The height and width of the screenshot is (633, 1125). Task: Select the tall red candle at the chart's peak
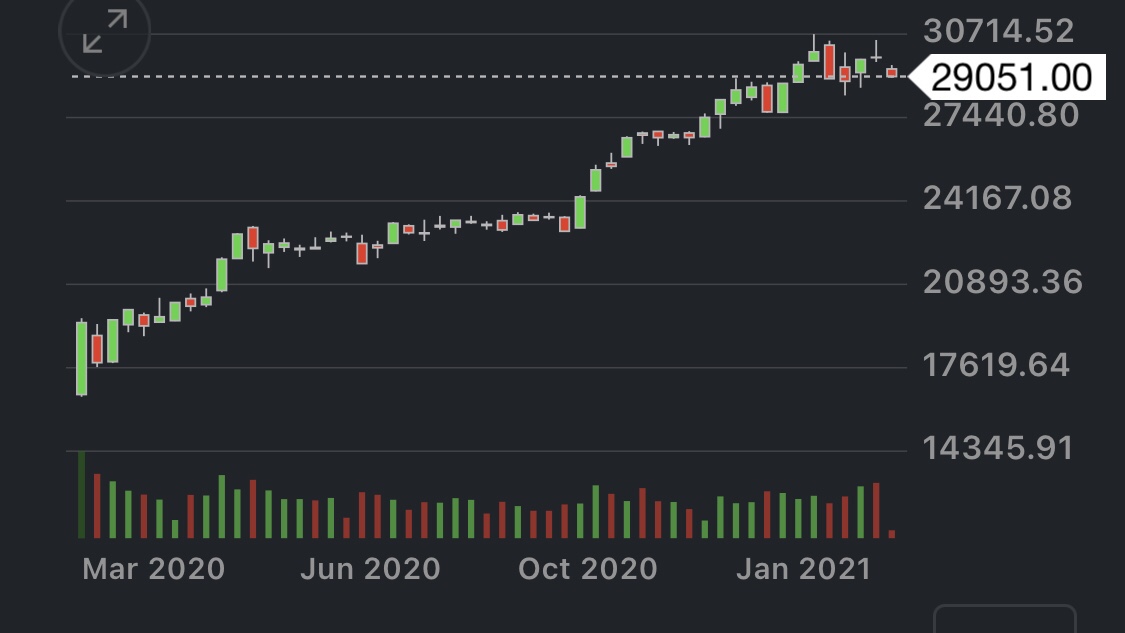pos(829,61)
